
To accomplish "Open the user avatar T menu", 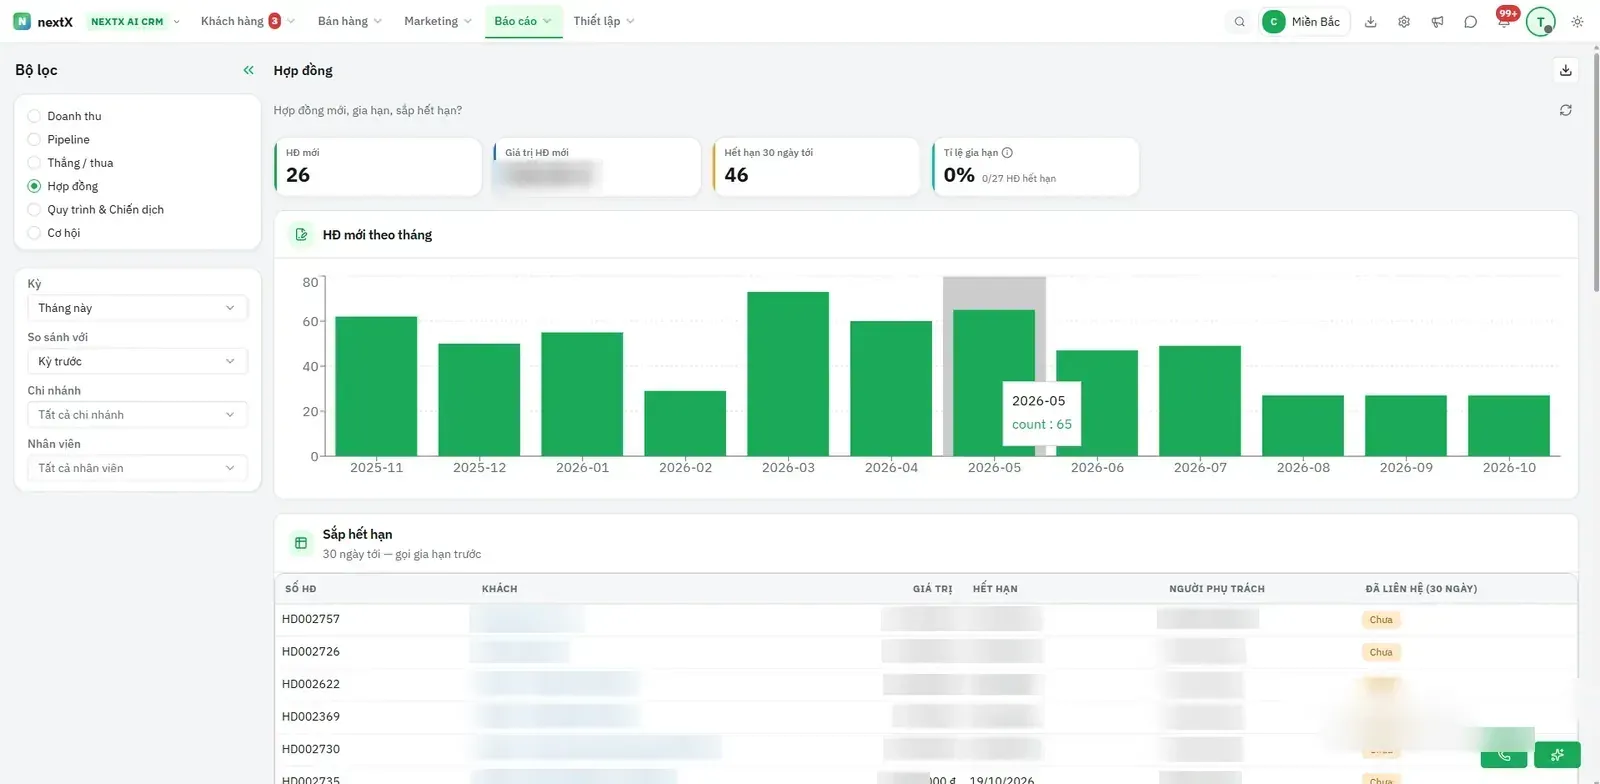I will click(1540, 21).
